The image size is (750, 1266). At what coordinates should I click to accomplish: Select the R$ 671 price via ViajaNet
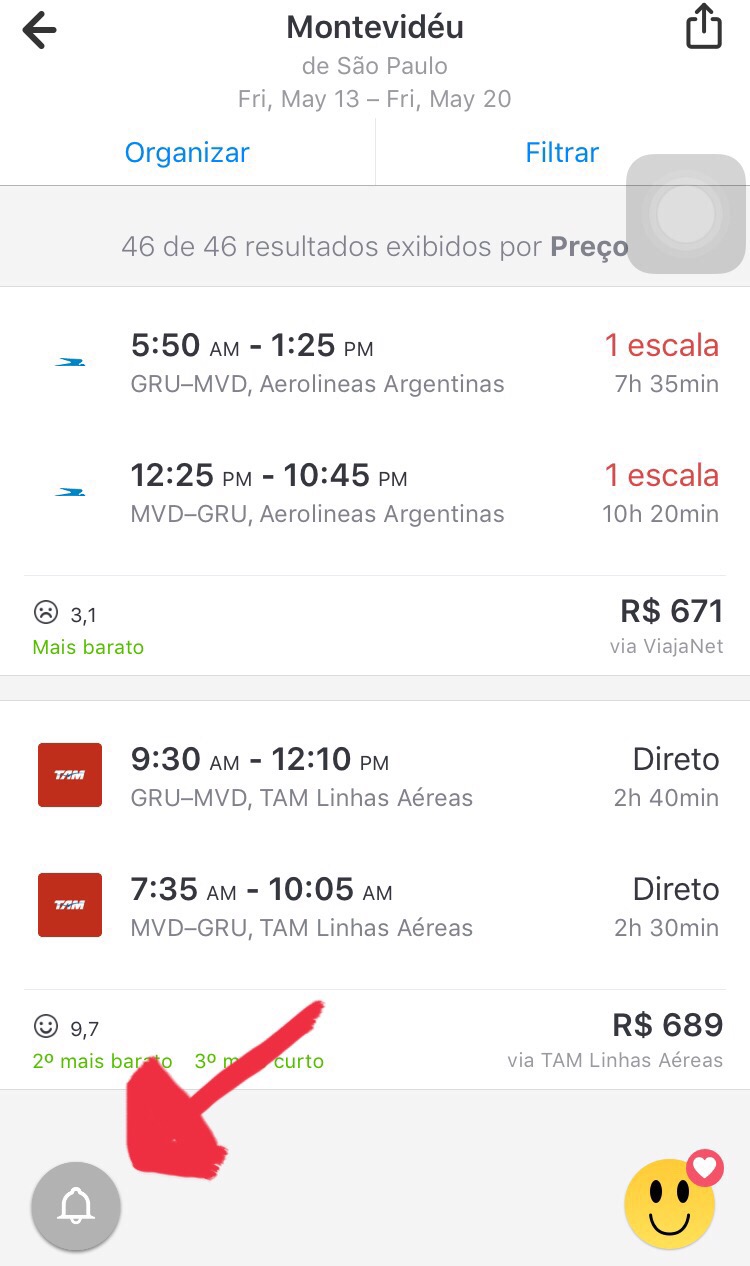click(670, 611)
